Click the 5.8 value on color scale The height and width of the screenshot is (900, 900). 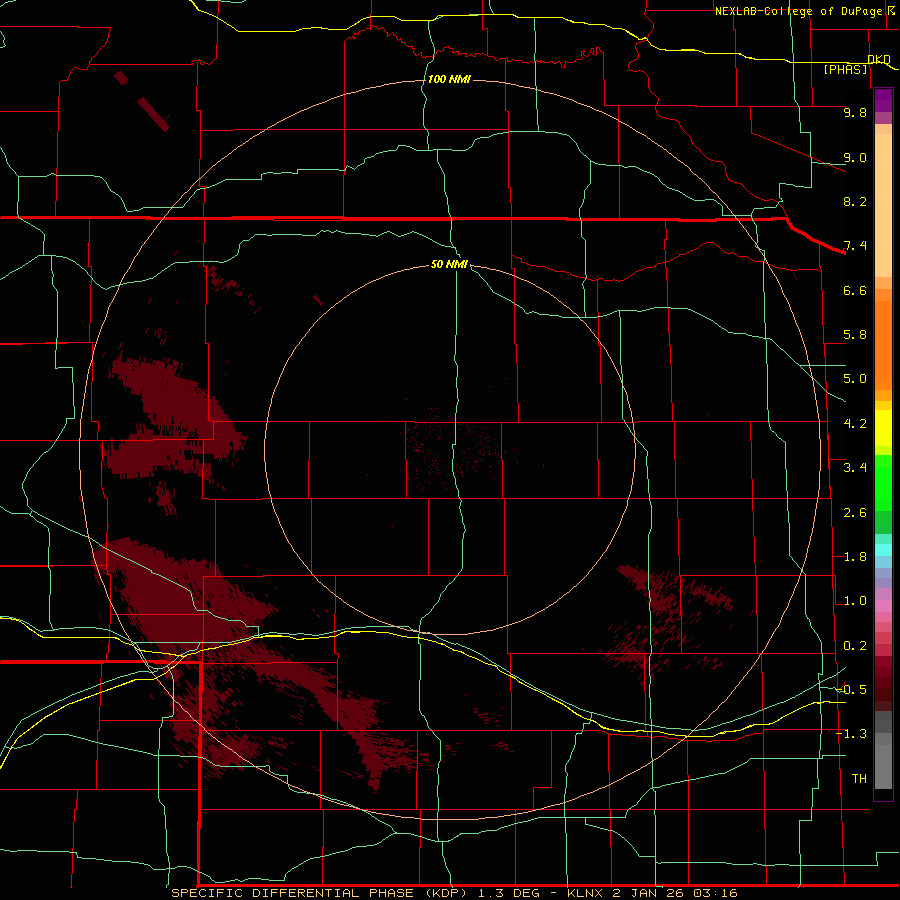tap(855, 335)
